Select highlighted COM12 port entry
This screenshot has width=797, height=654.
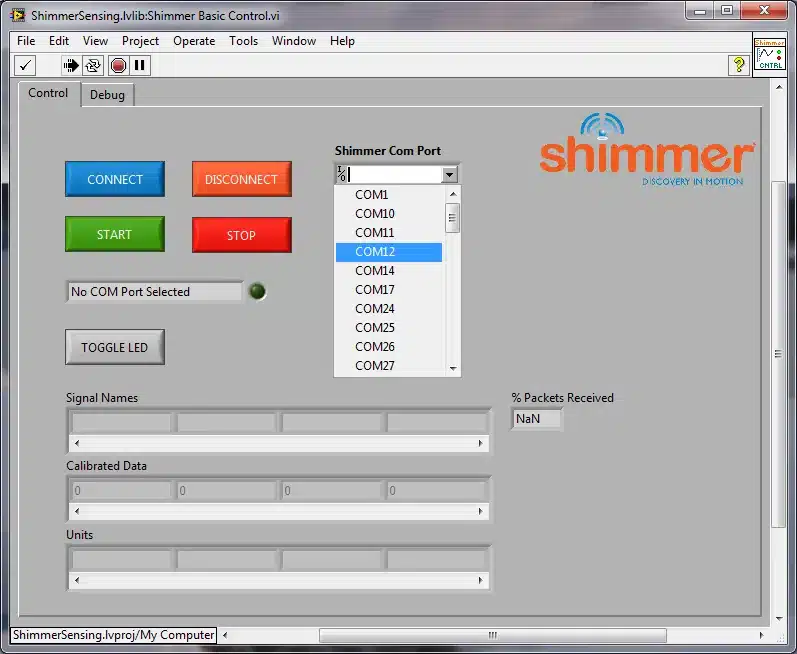[x=389, y=252]
